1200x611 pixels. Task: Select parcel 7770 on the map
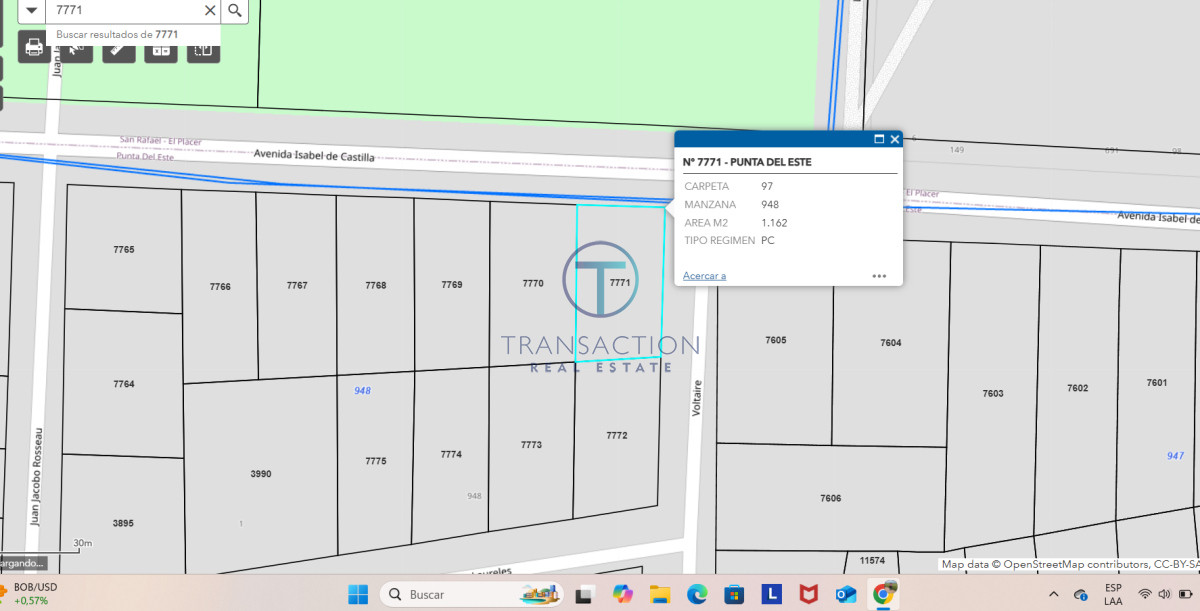coord(533,283)
